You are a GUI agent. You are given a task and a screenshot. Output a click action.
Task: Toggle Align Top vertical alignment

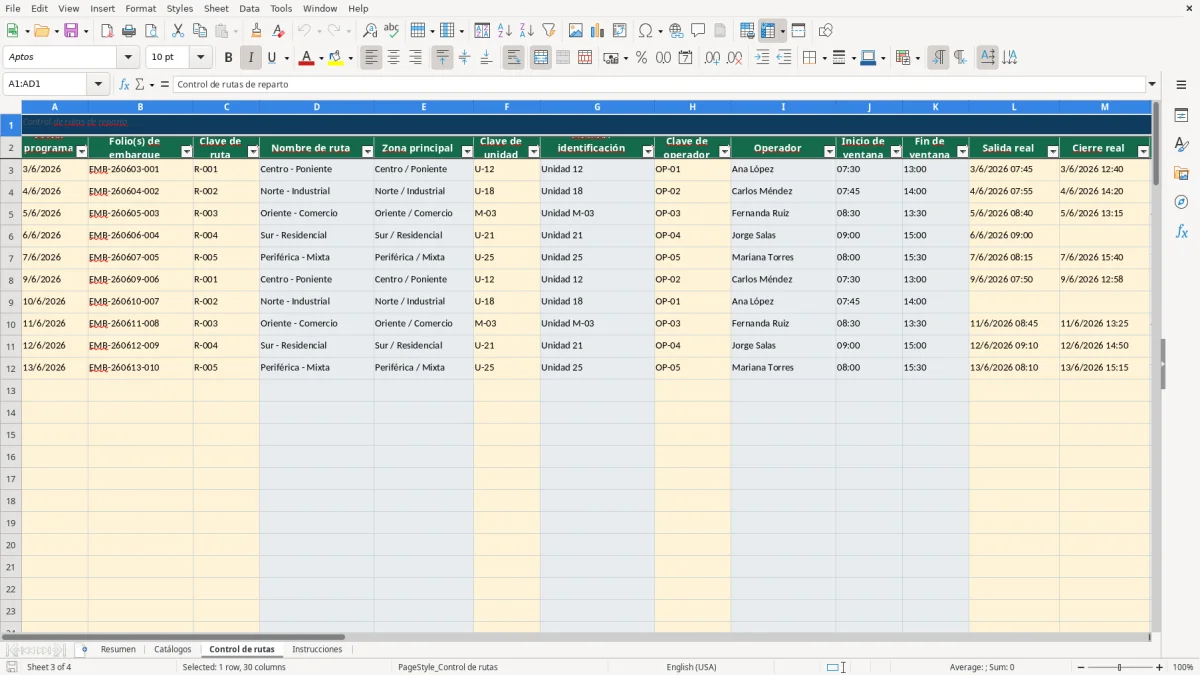(x=442, y=58)
